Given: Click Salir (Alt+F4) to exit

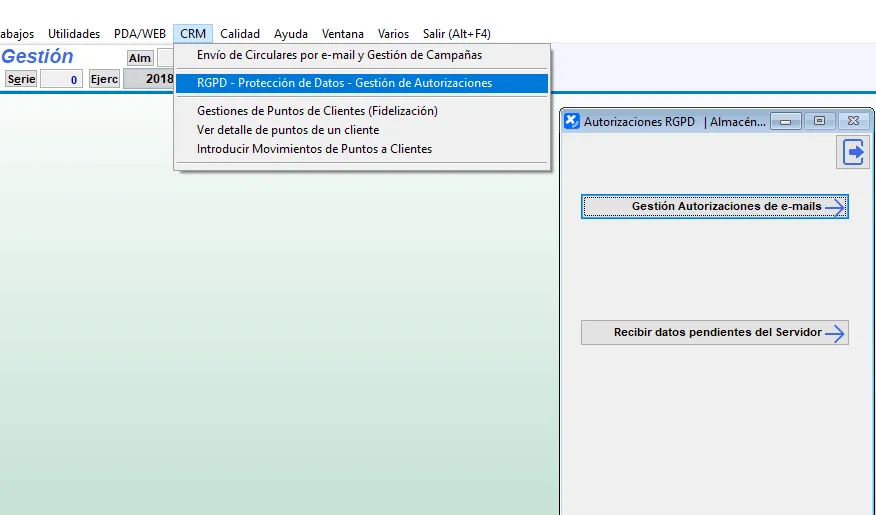Looking at the screenshot, I should pyautogui.click(x=456, y=34).
